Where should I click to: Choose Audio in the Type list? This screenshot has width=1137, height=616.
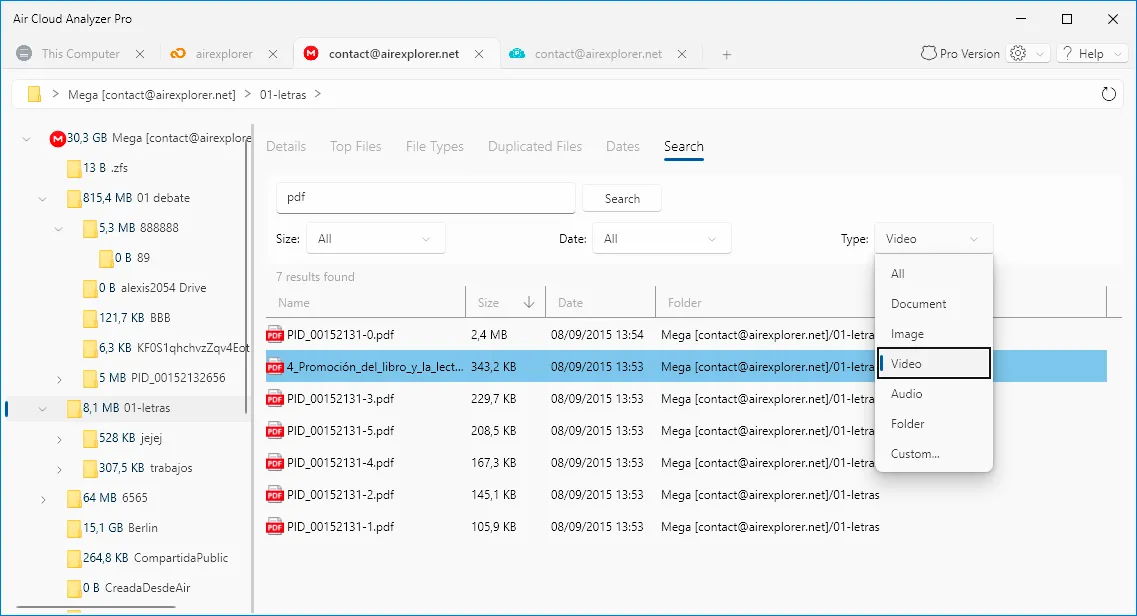tap(934, 394)
